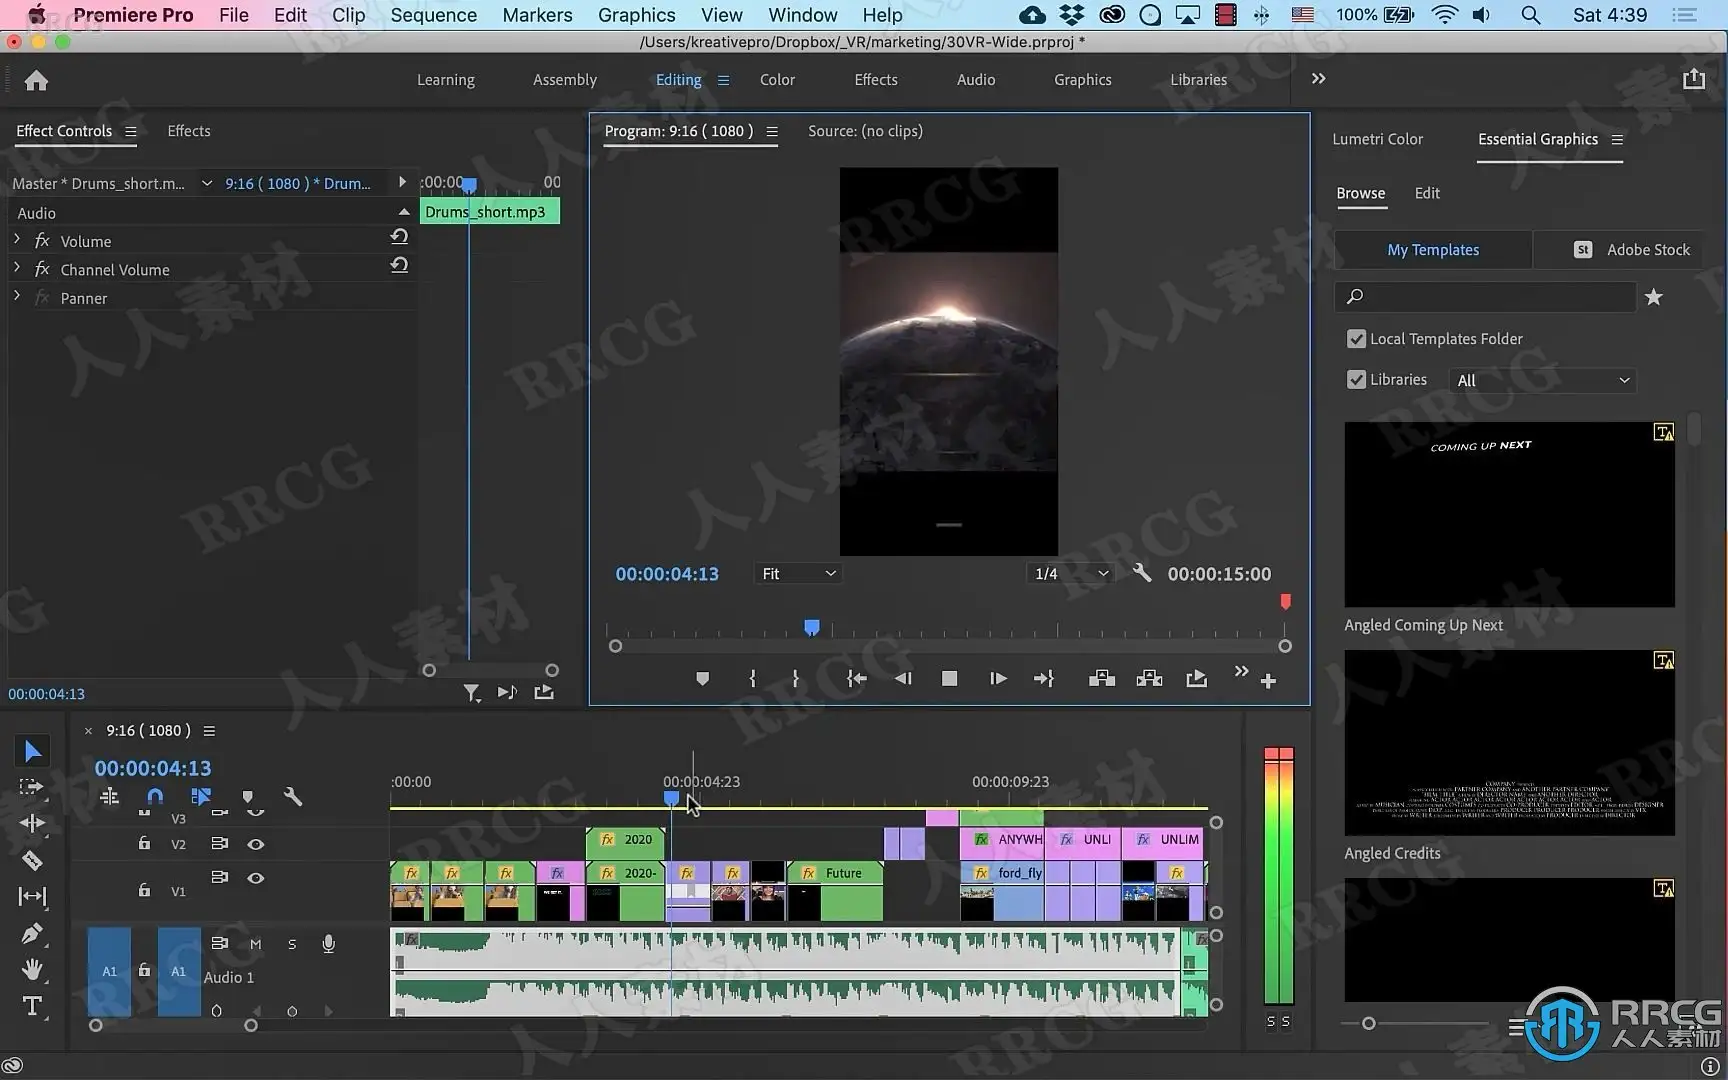This screenshot has width=1728, height=1080.
Task: Switch to the Color workspace tab
Action: click(x=777, y=80)
